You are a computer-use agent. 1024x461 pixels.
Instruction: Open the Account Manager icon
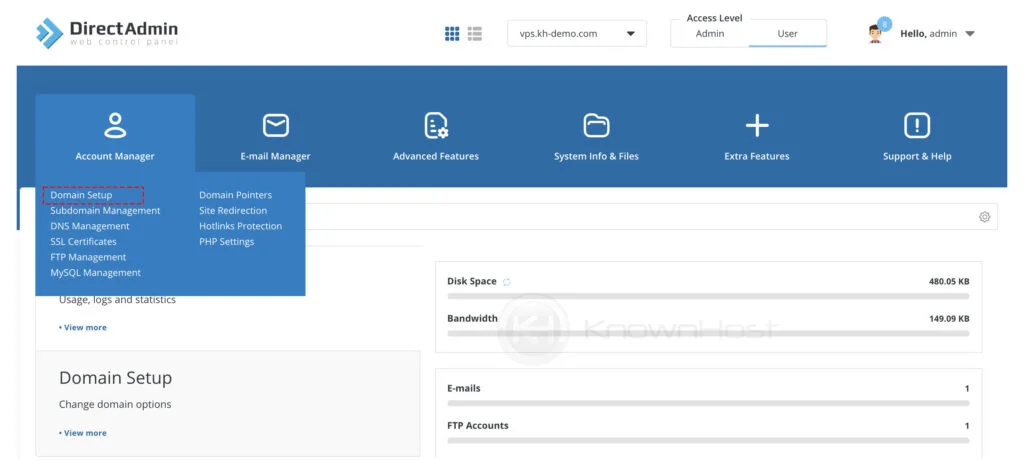115,125
